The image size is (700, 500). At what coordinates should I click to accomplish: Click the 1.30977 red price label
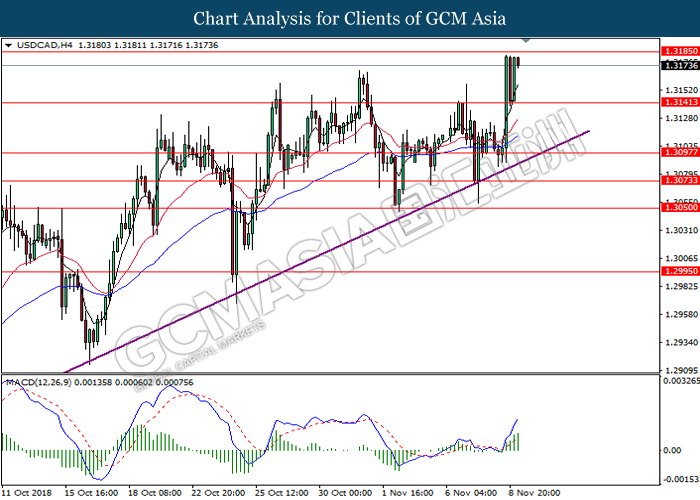(681, 152)
